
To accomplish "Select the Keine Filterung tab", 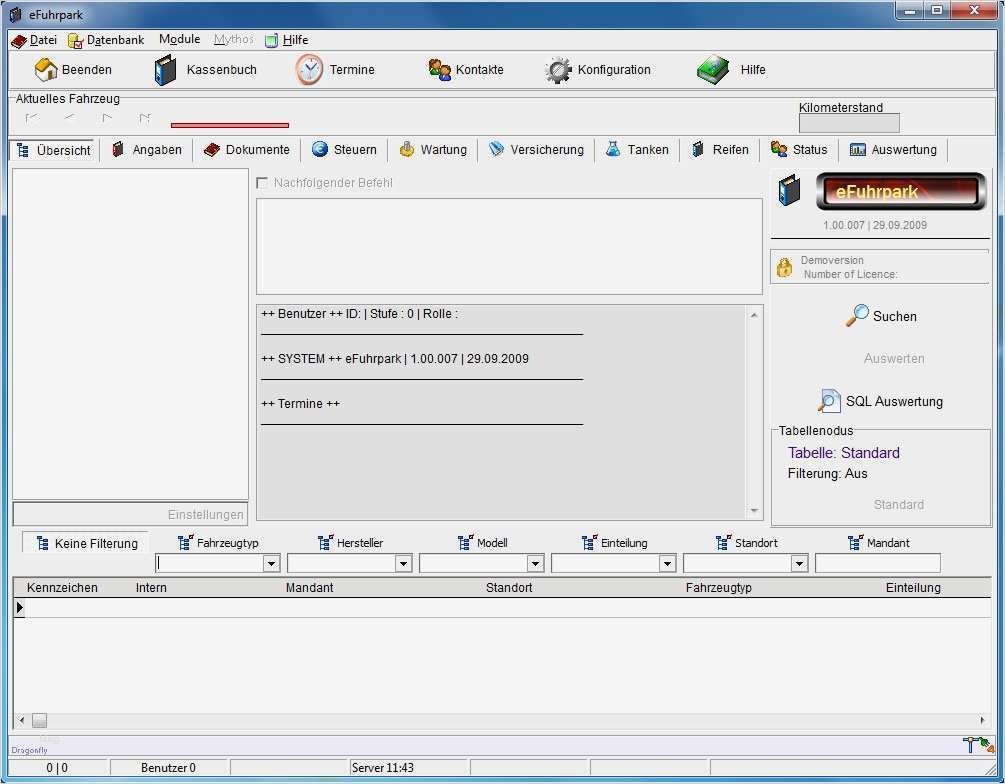I will (86, 543).
